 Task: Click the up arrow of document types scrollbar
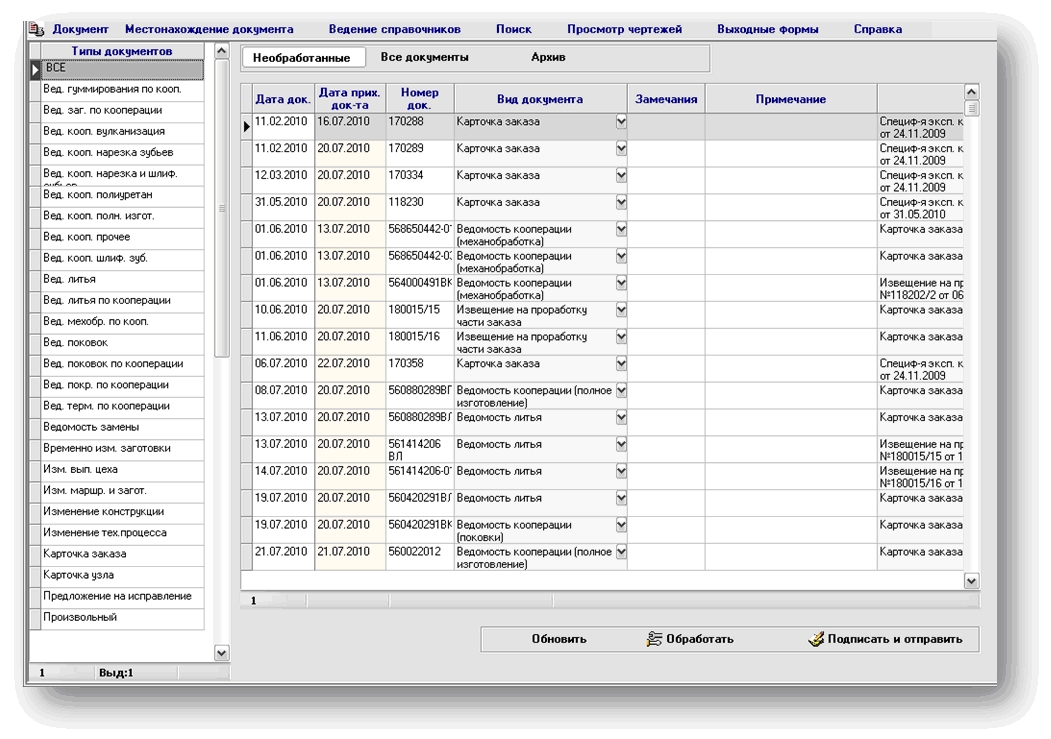(x=221, y=52)
